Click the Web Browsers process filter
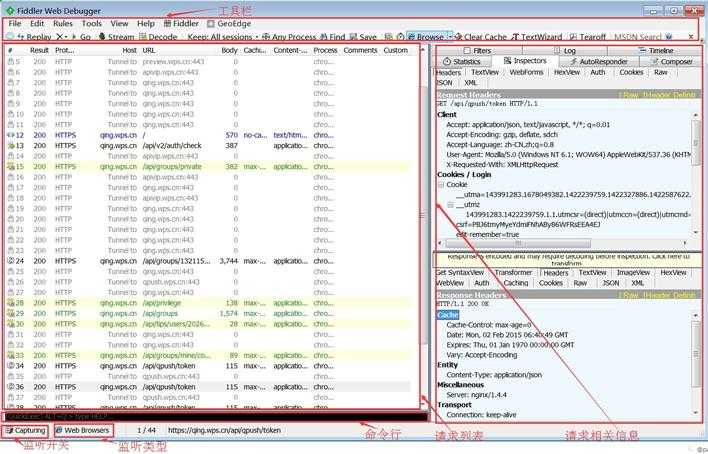 click(x=83, y=431)
